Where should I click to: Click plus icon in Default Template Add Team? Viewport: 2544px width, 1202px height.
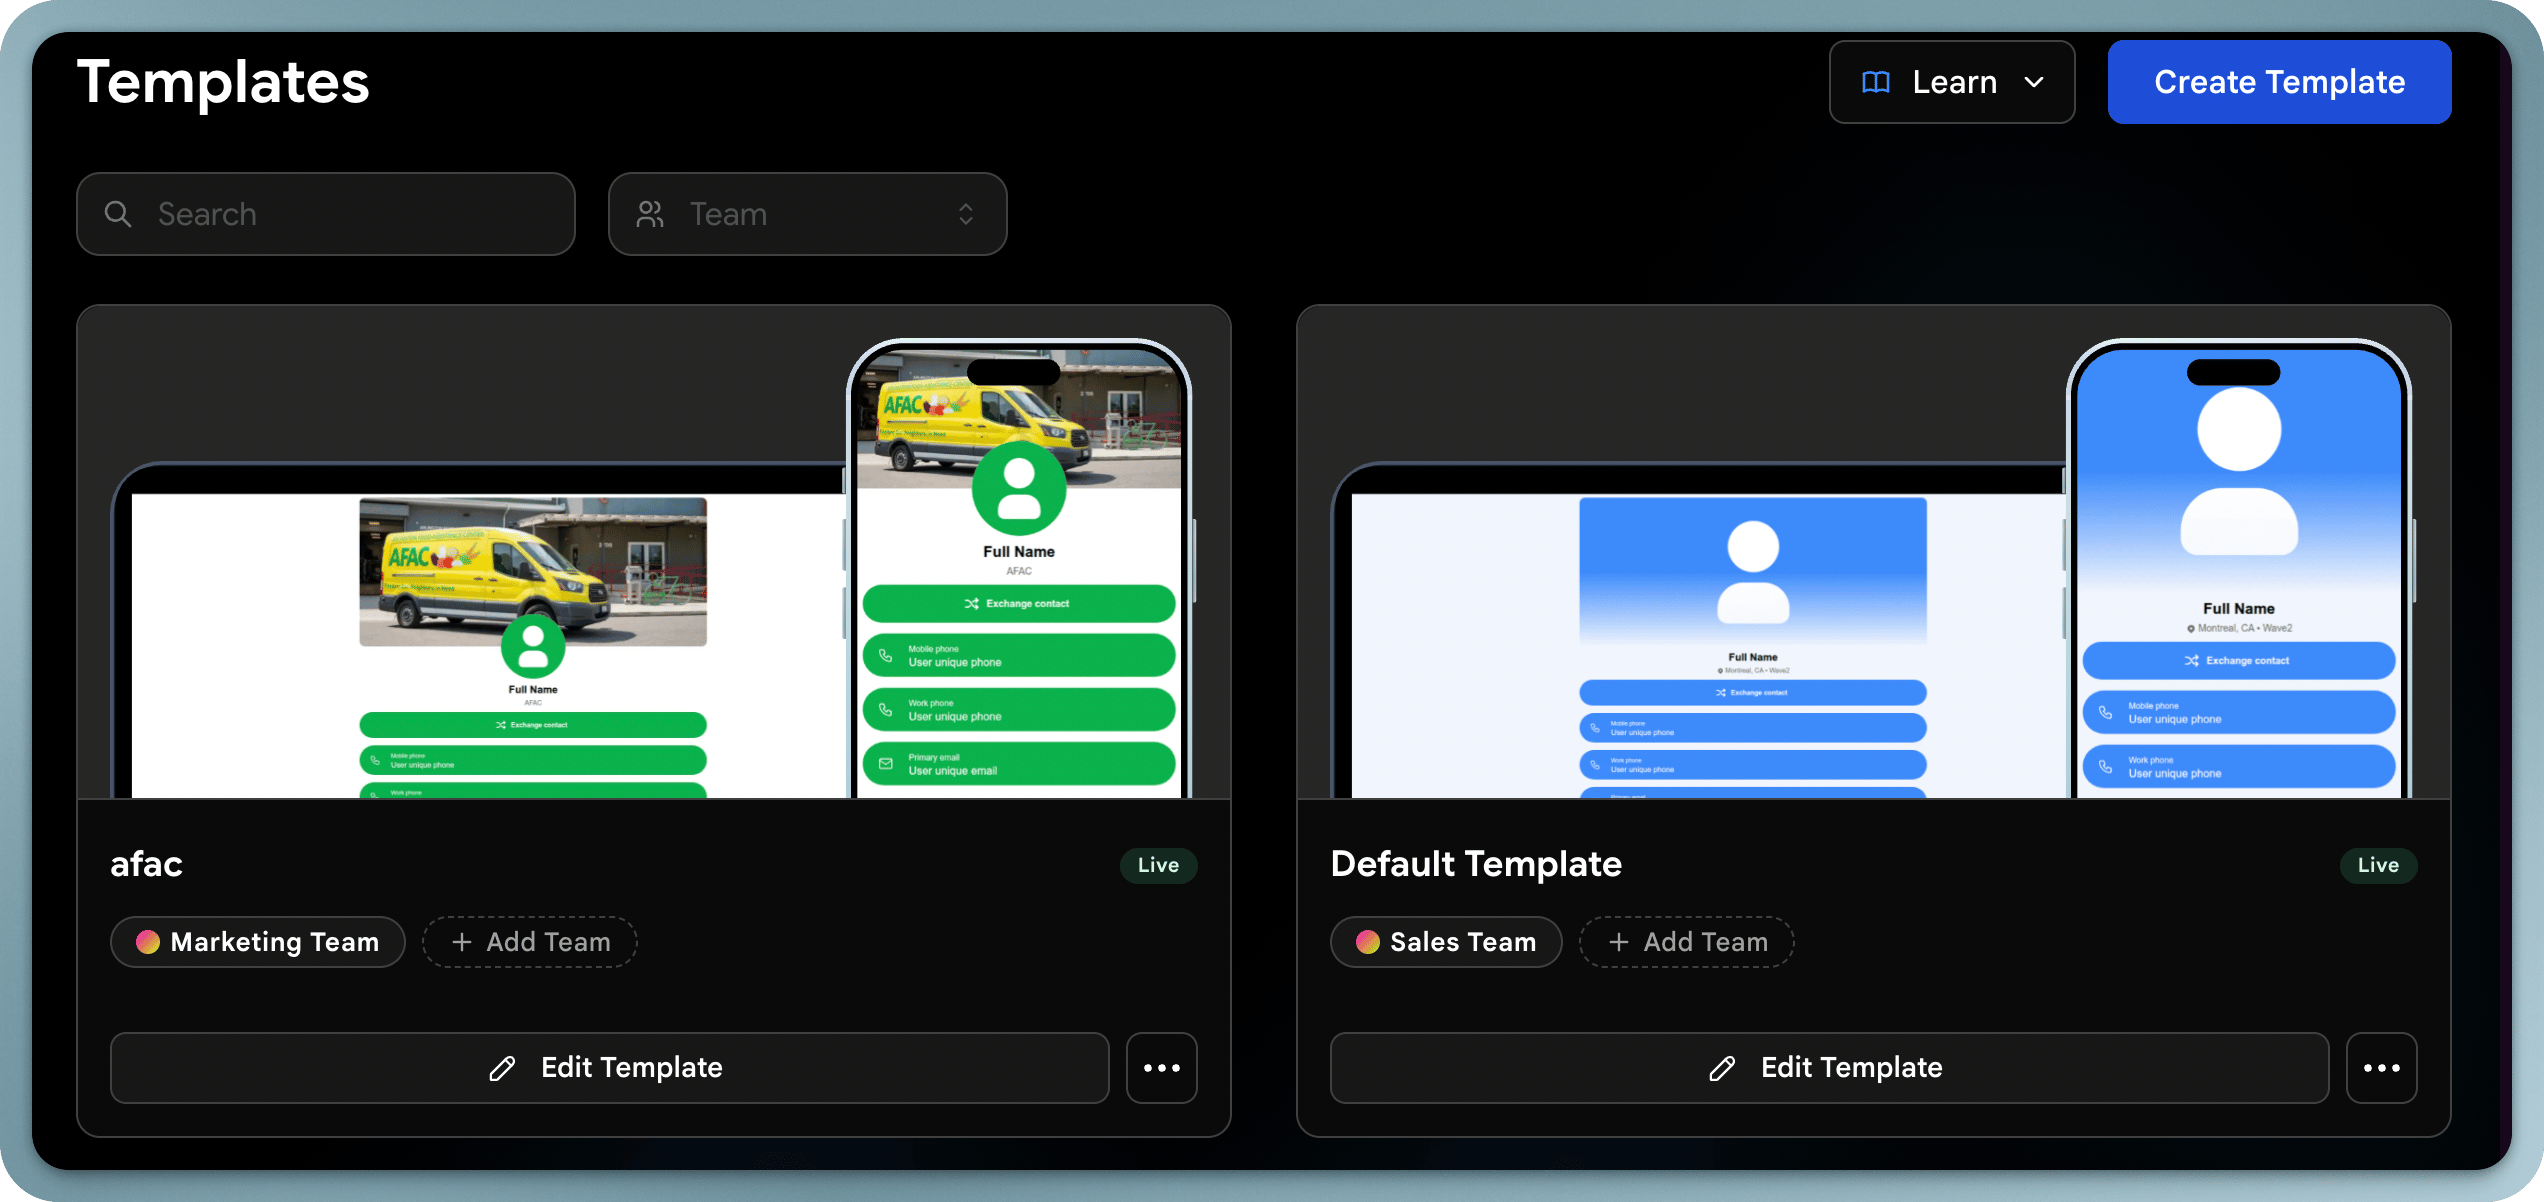point(1619,942)
